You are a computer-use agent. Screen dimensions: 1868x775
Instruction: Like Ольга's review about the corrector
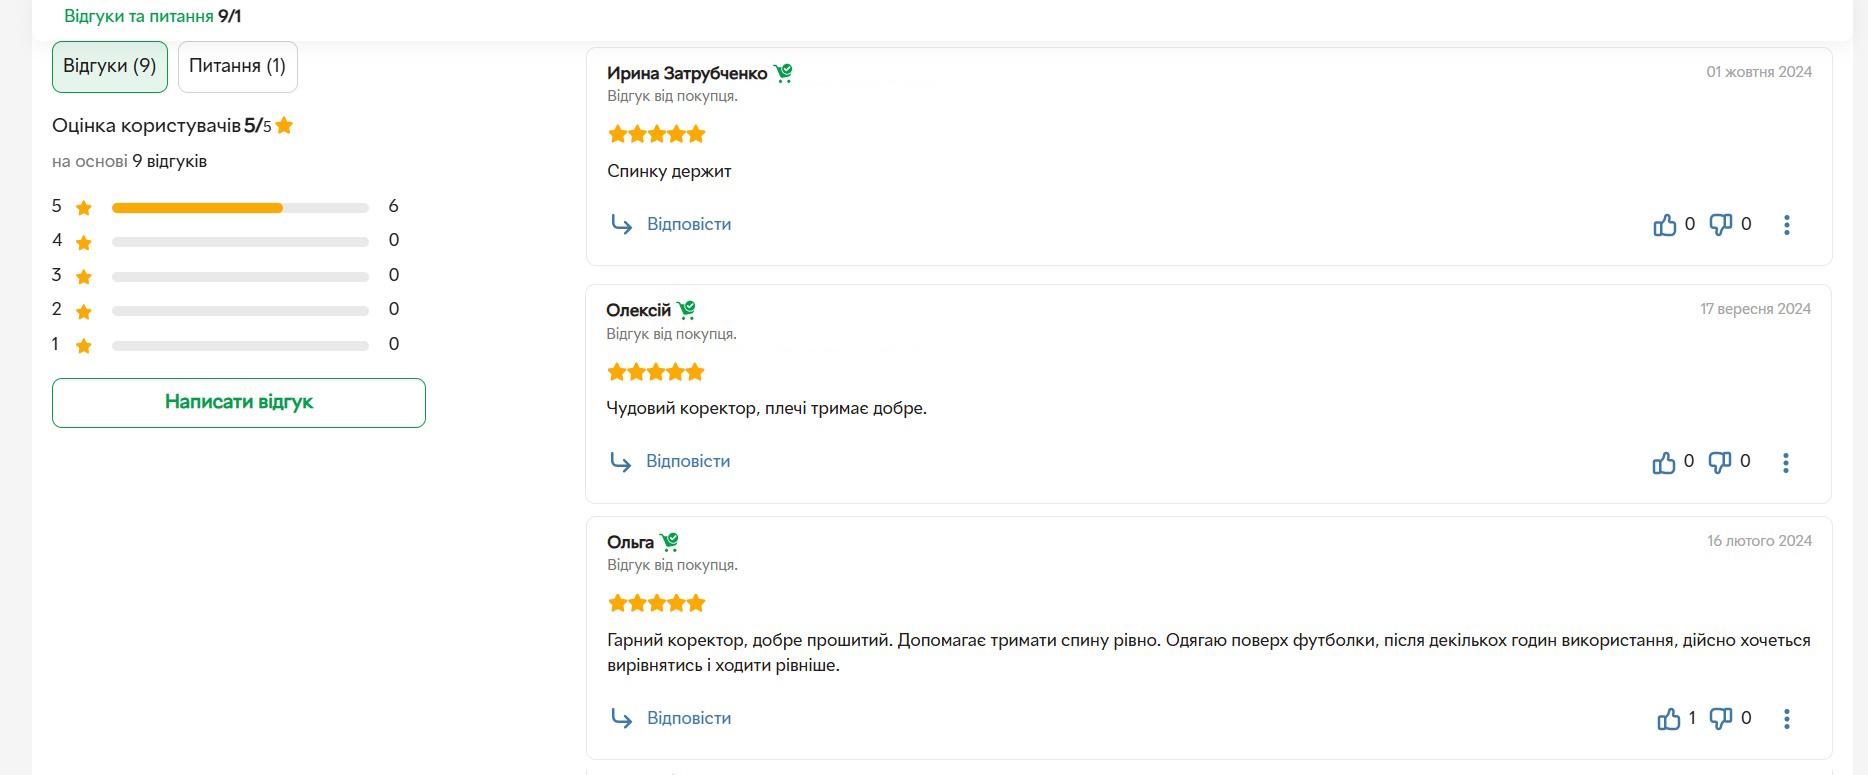point(1669,719)
